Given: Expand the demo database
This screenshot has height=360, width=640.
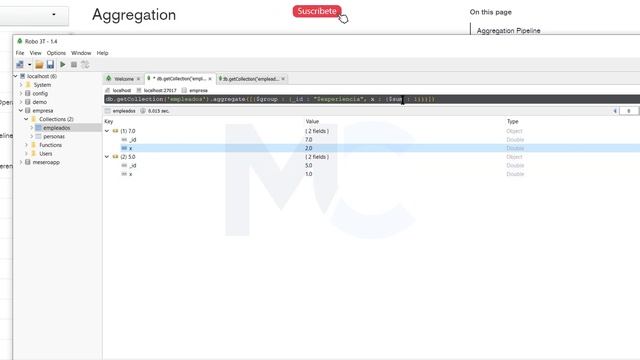Looking at the screenshot, I should 21,102.
